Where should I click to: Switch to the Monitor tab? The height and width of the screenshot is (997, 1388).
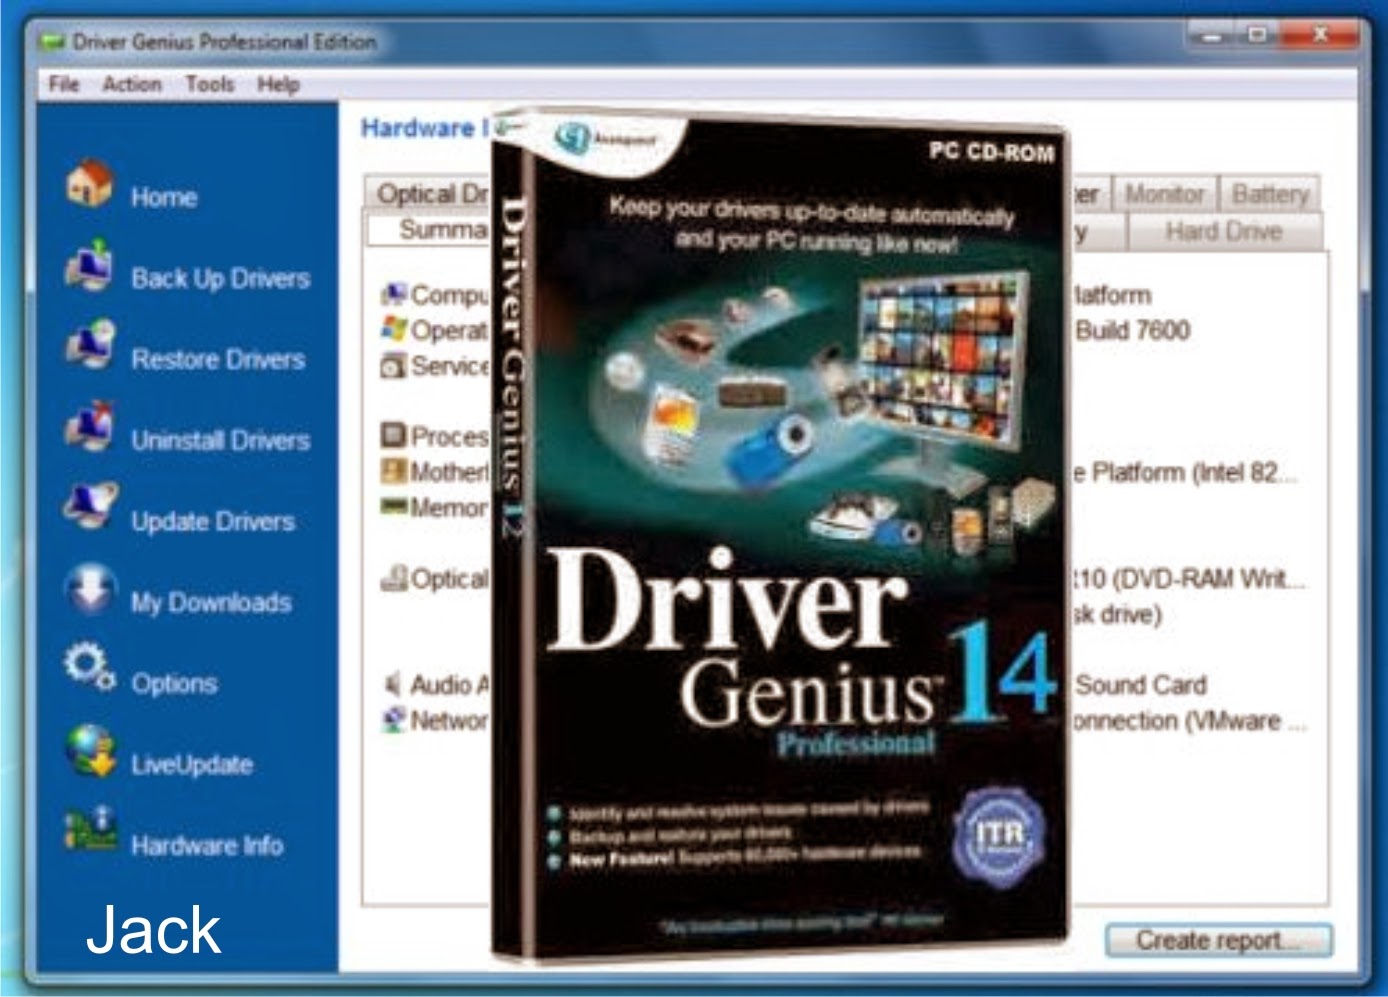1164,194
